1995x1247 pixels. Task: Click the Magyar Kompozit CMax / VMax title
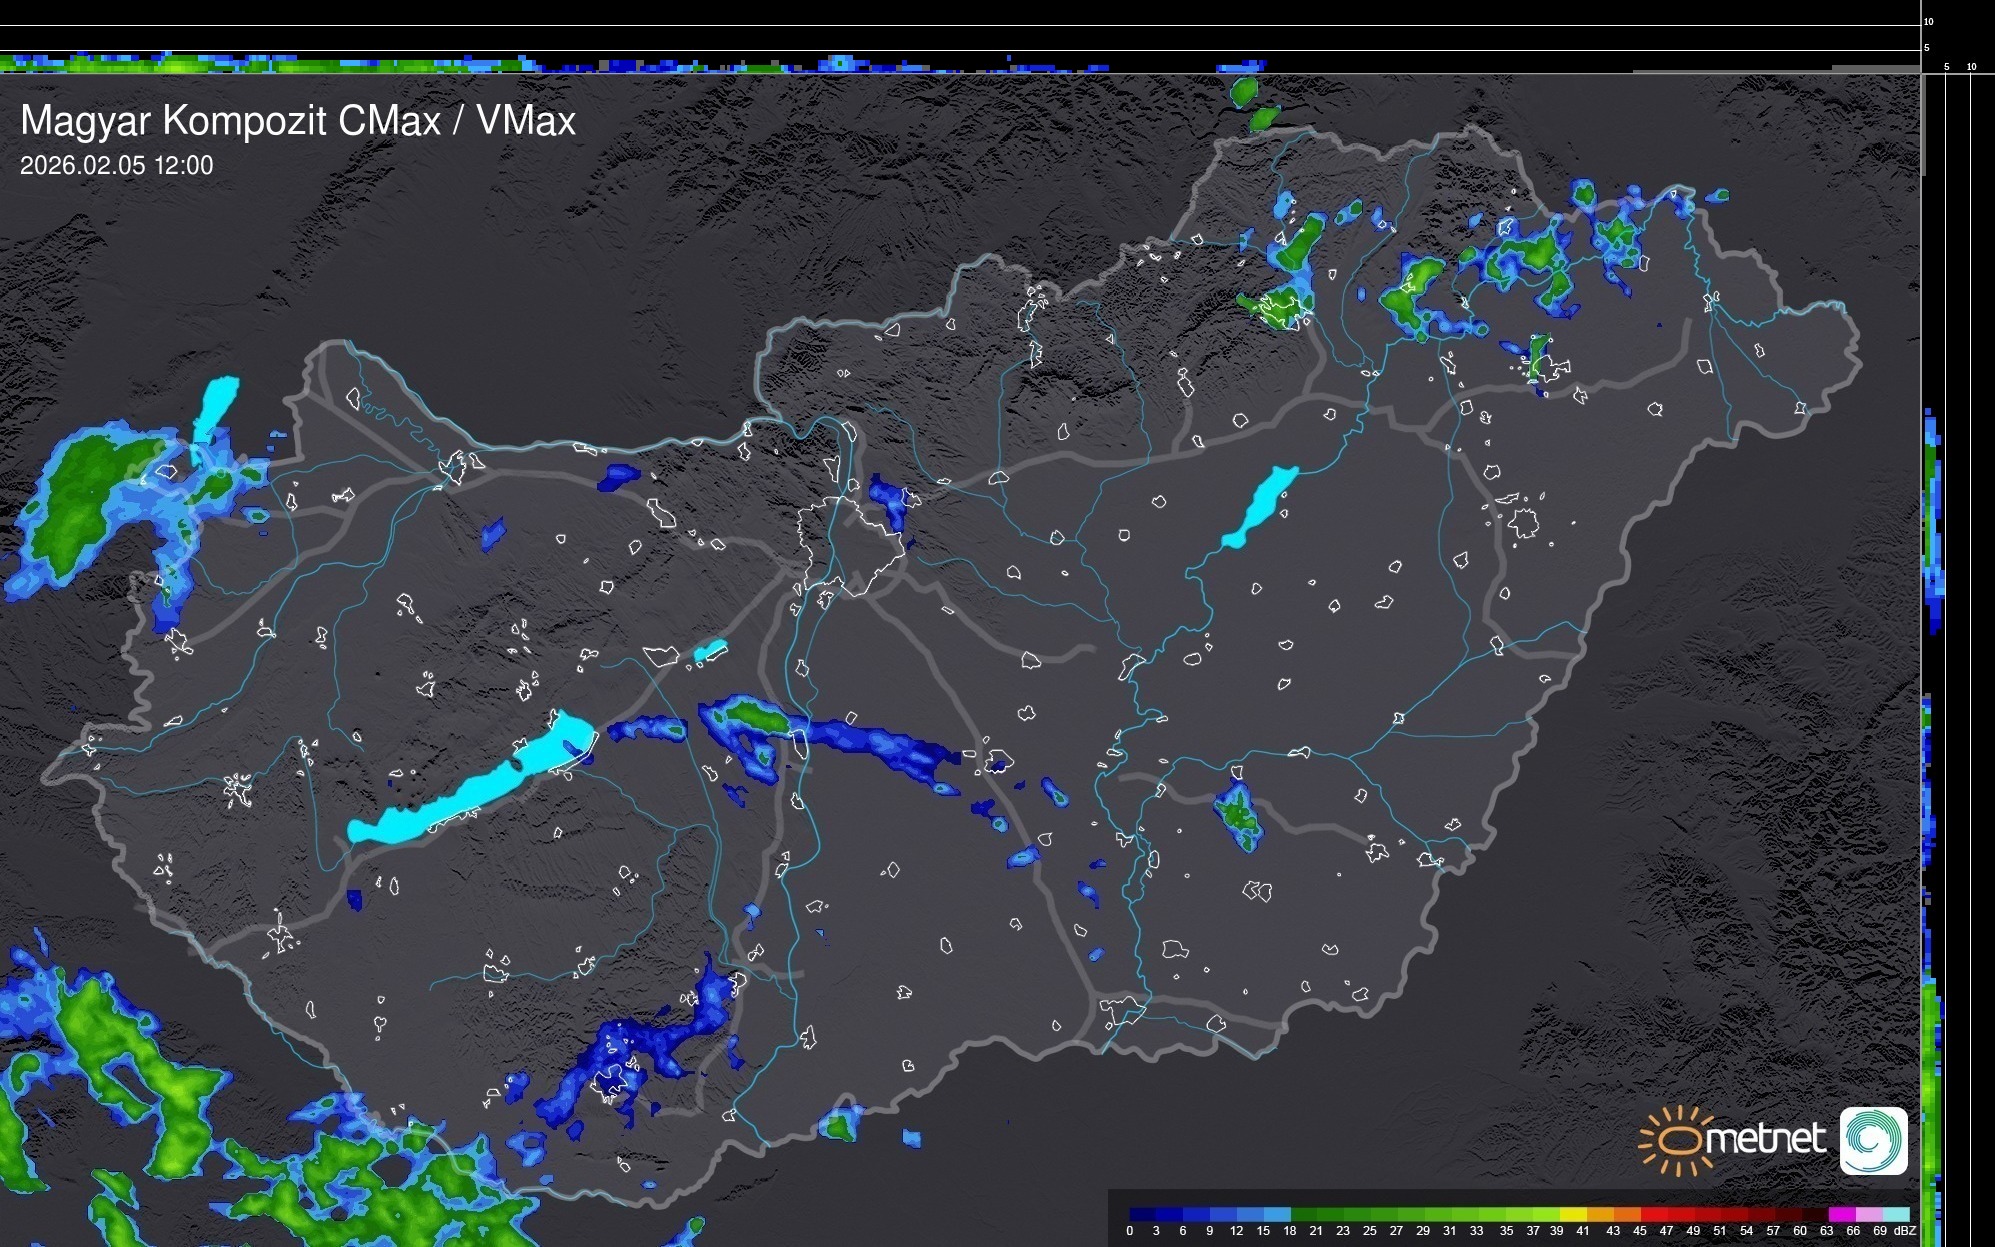(x=298, y=121)
